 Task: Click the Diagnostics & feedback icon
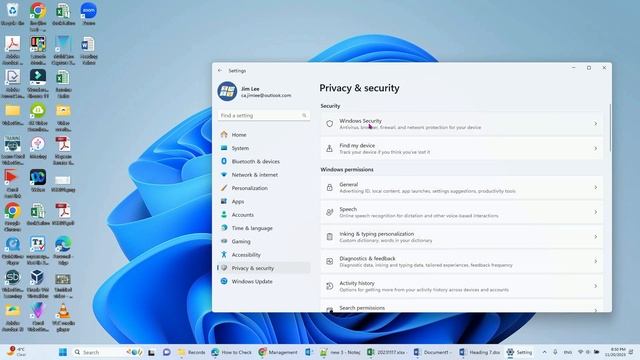[329, 261]
